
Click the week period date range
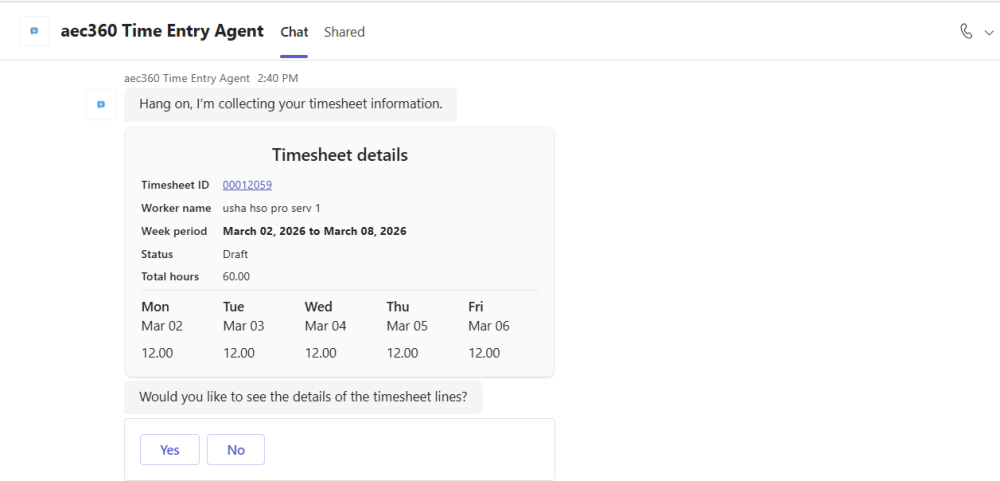314,231
